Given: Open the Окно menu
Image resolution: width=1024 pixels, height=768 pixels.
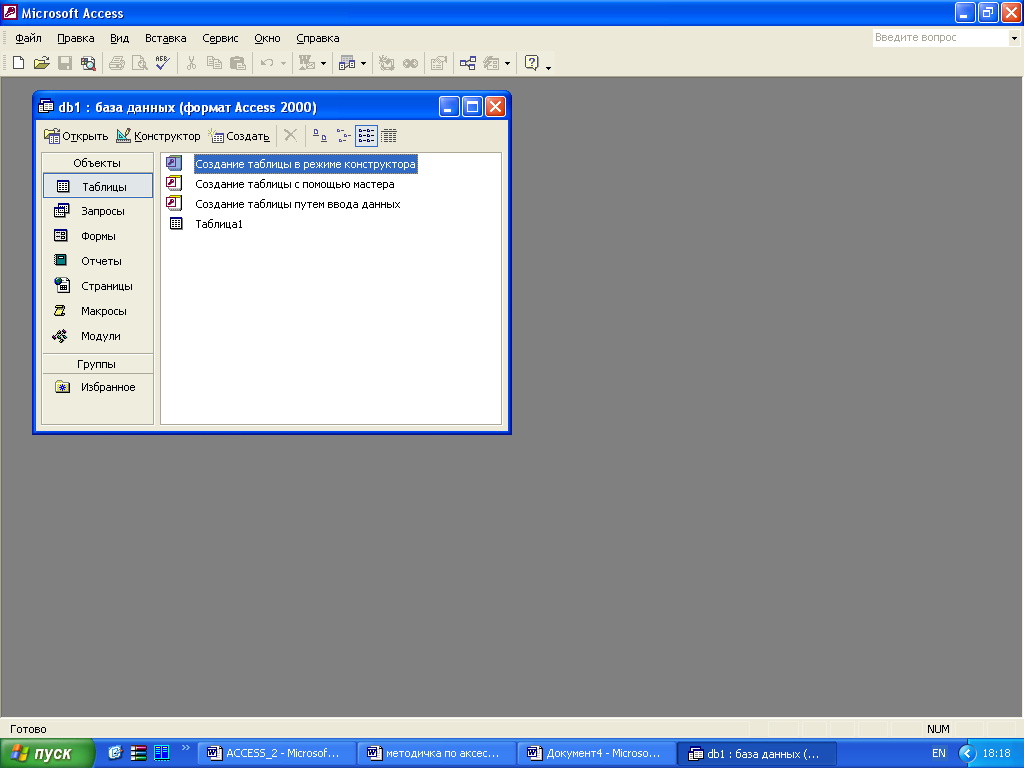Looking at the screenshot, I should [x=267, y=38].
